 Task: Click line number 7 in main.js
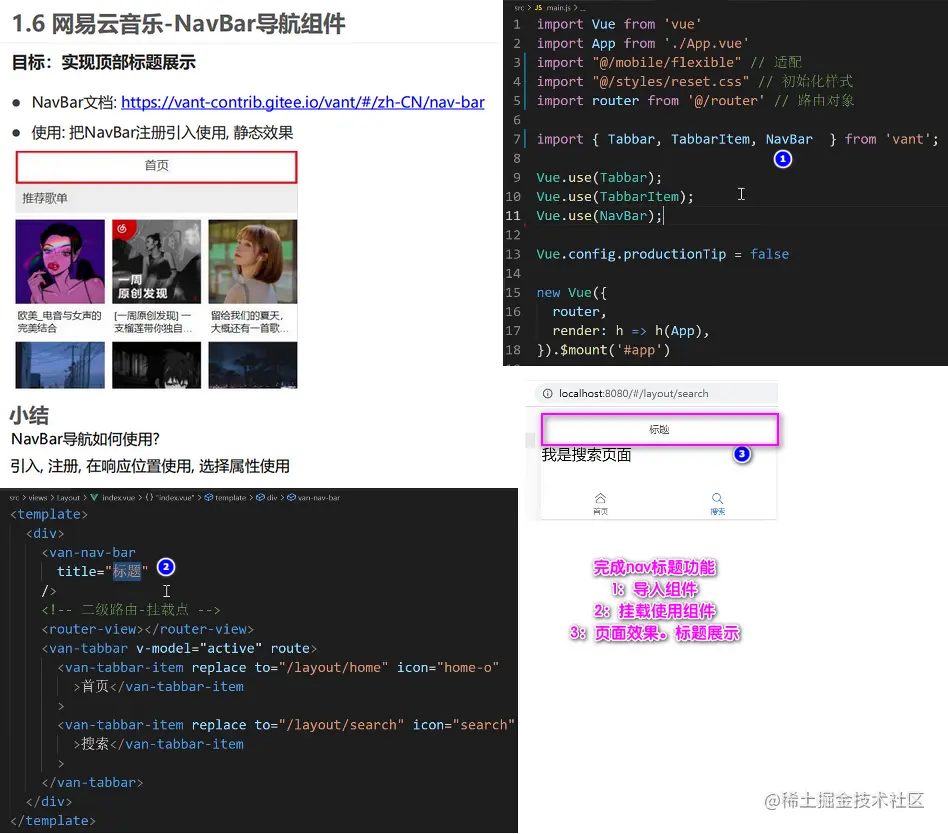(517, 139)
